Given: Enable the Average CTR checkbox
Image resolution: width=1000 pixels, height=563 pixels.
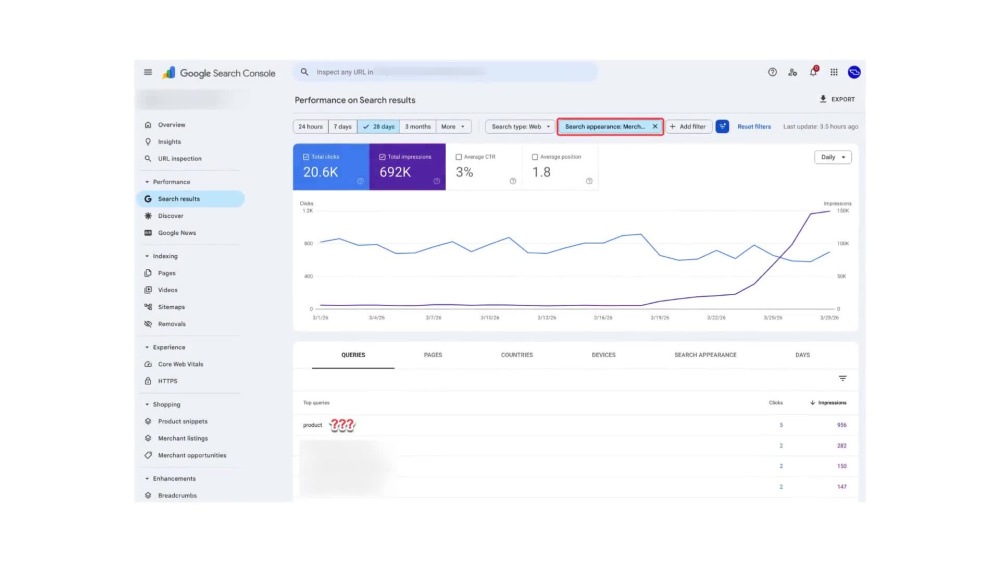Looking at the screenshot, I should (459, 157).
